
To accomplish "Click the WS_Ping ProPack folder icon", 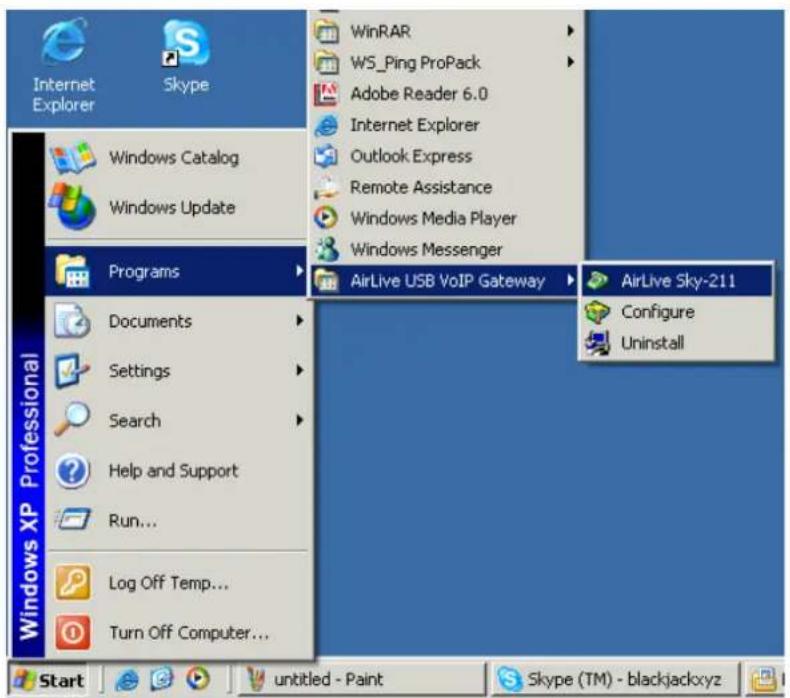I will [x=326, y=62].
